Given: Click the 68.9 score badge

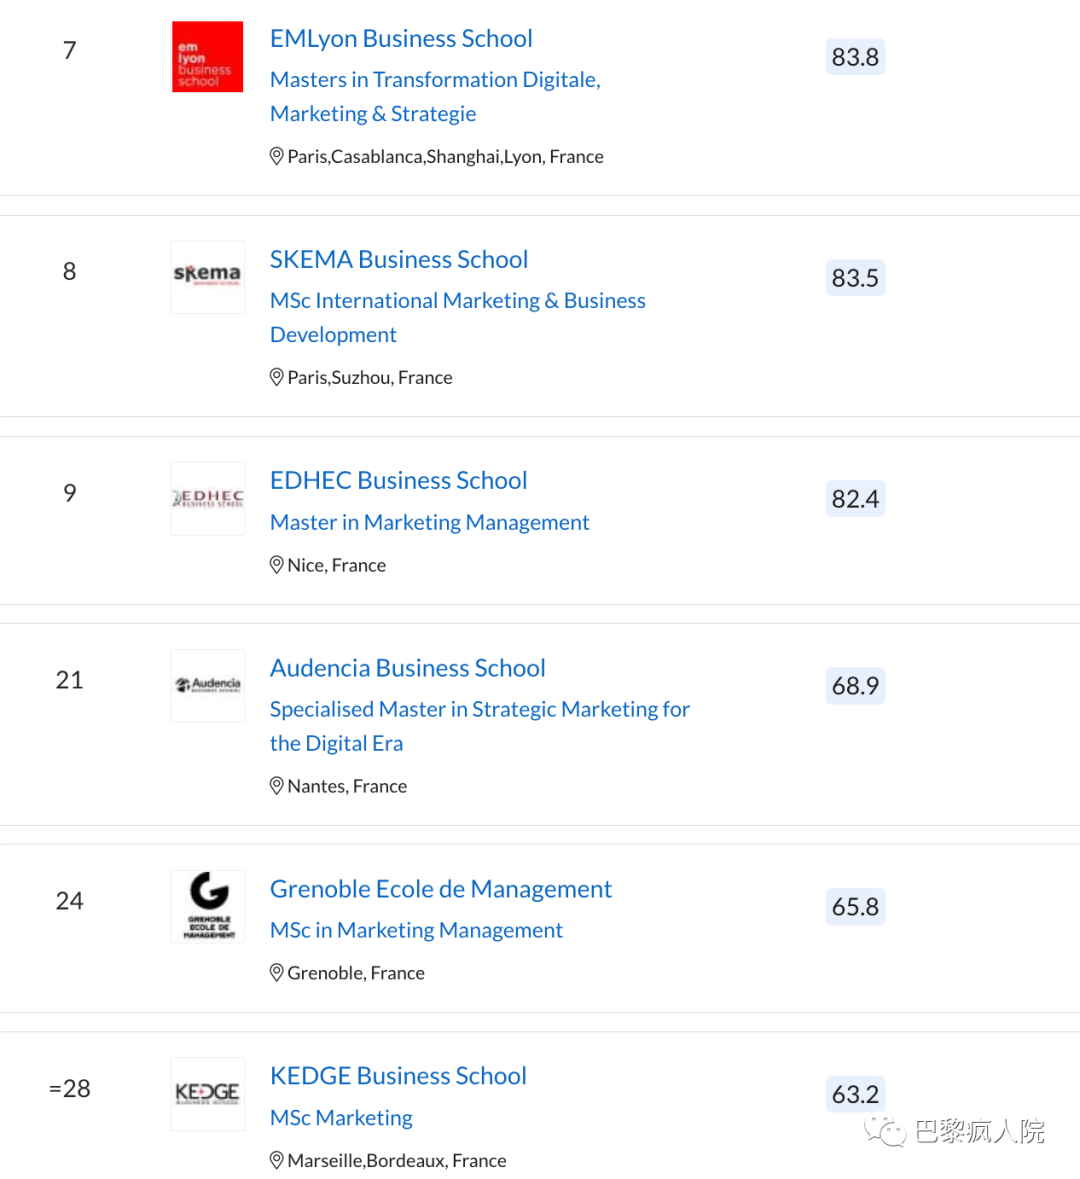Looking at the screenshot, I should click(855, 686).
